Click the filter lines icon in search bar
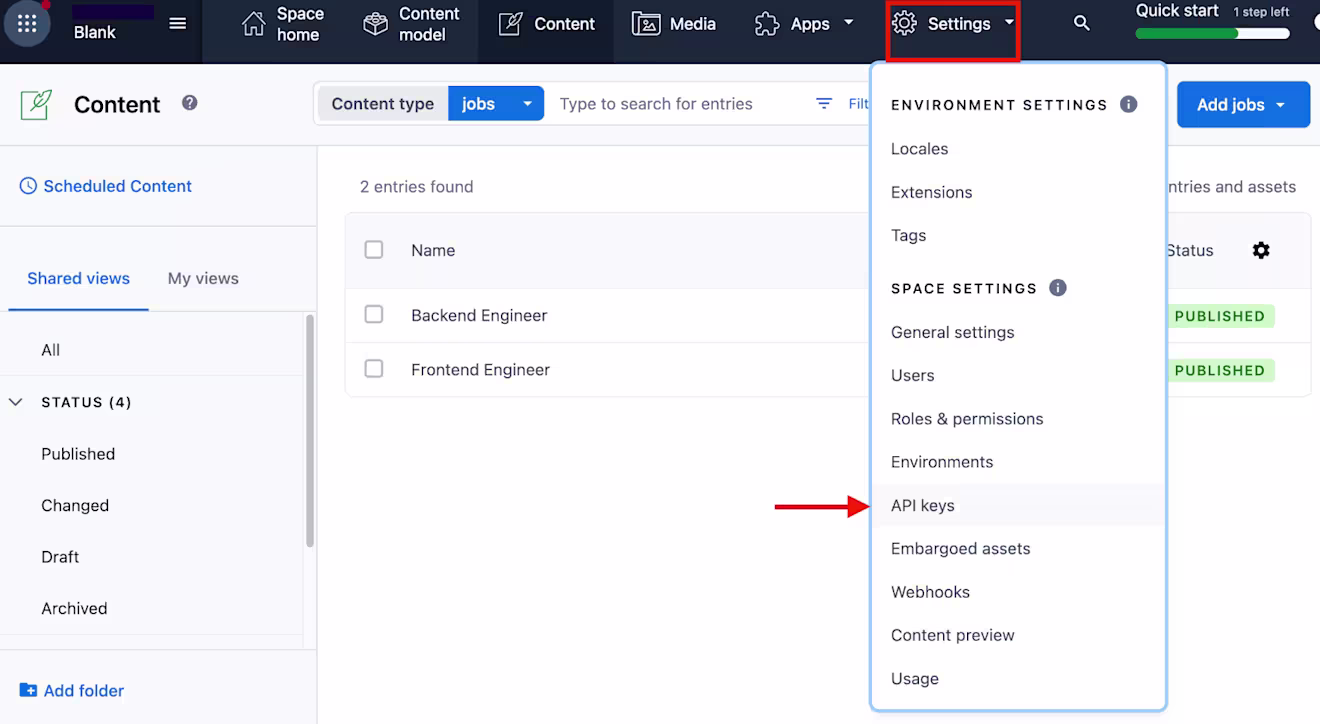 pyautogui.click(x=824, y=104)
